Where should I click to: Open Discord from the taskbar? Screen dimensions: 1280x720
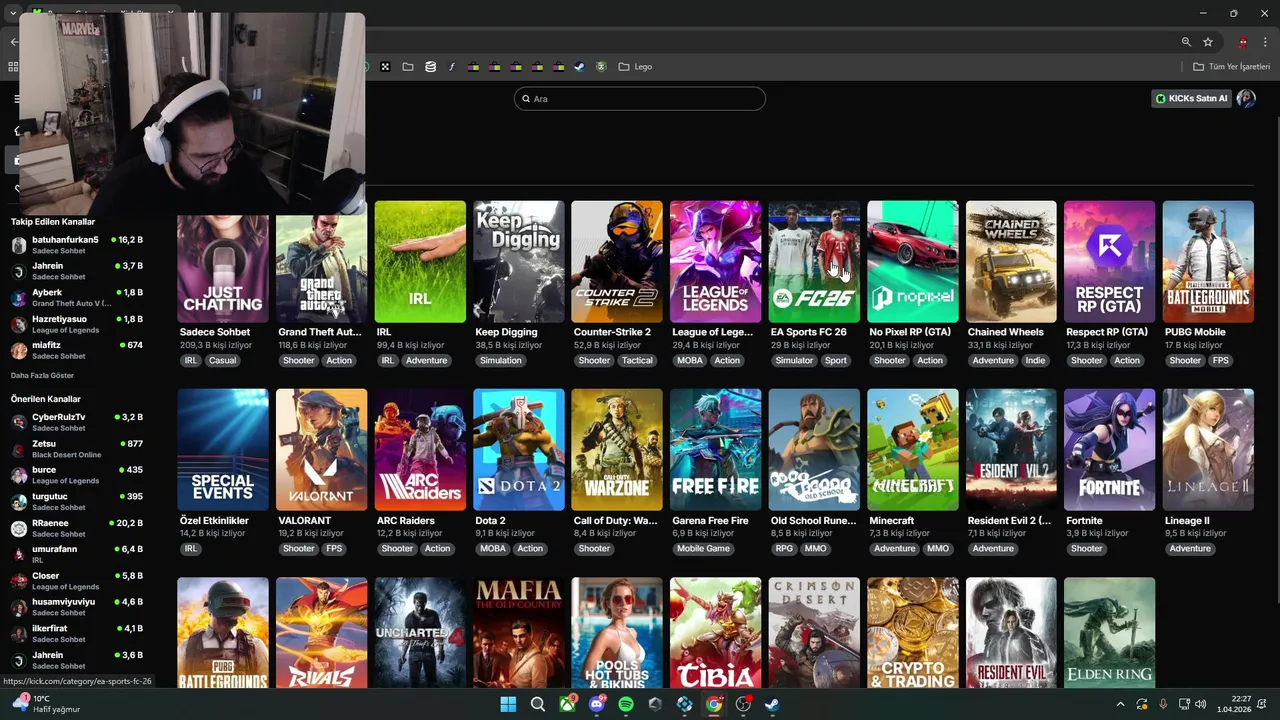(x=597, y=704)
